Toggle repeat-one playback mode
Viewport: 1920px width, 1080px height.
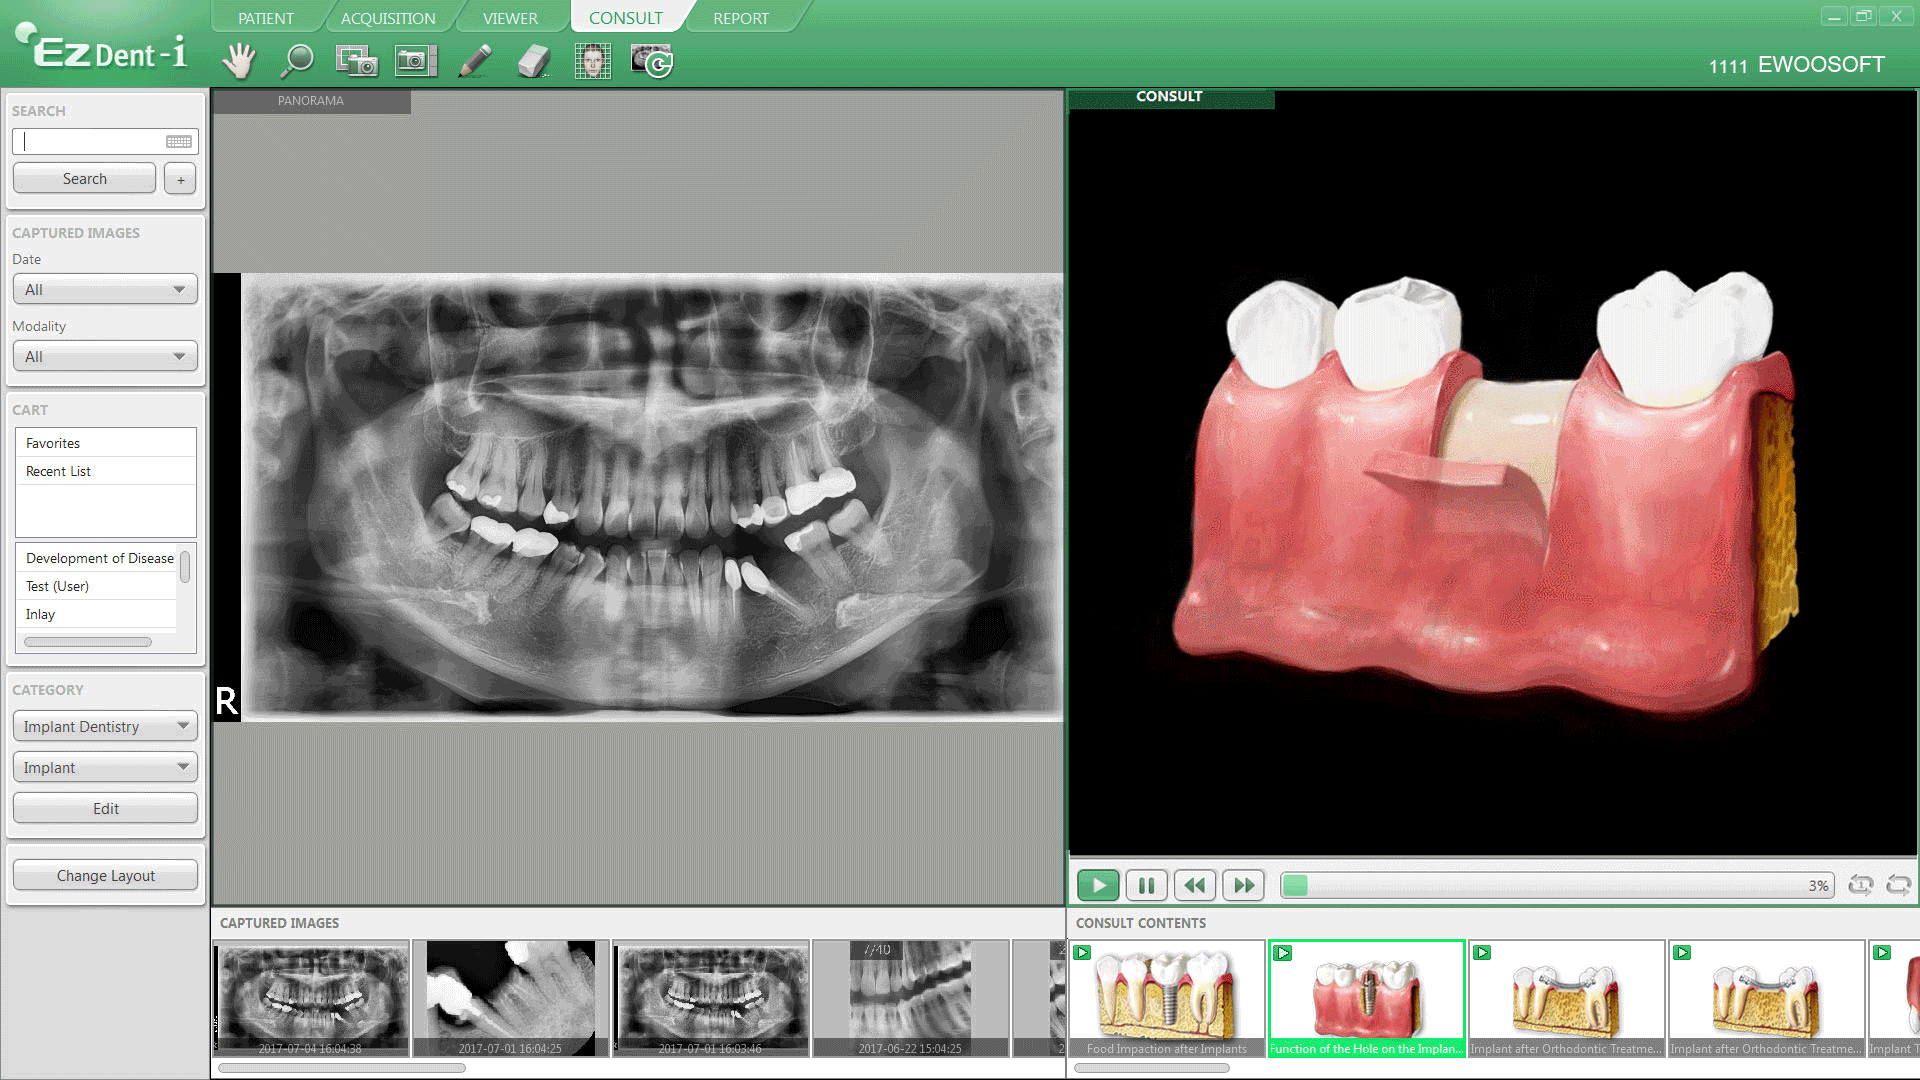coord(1860,885)
